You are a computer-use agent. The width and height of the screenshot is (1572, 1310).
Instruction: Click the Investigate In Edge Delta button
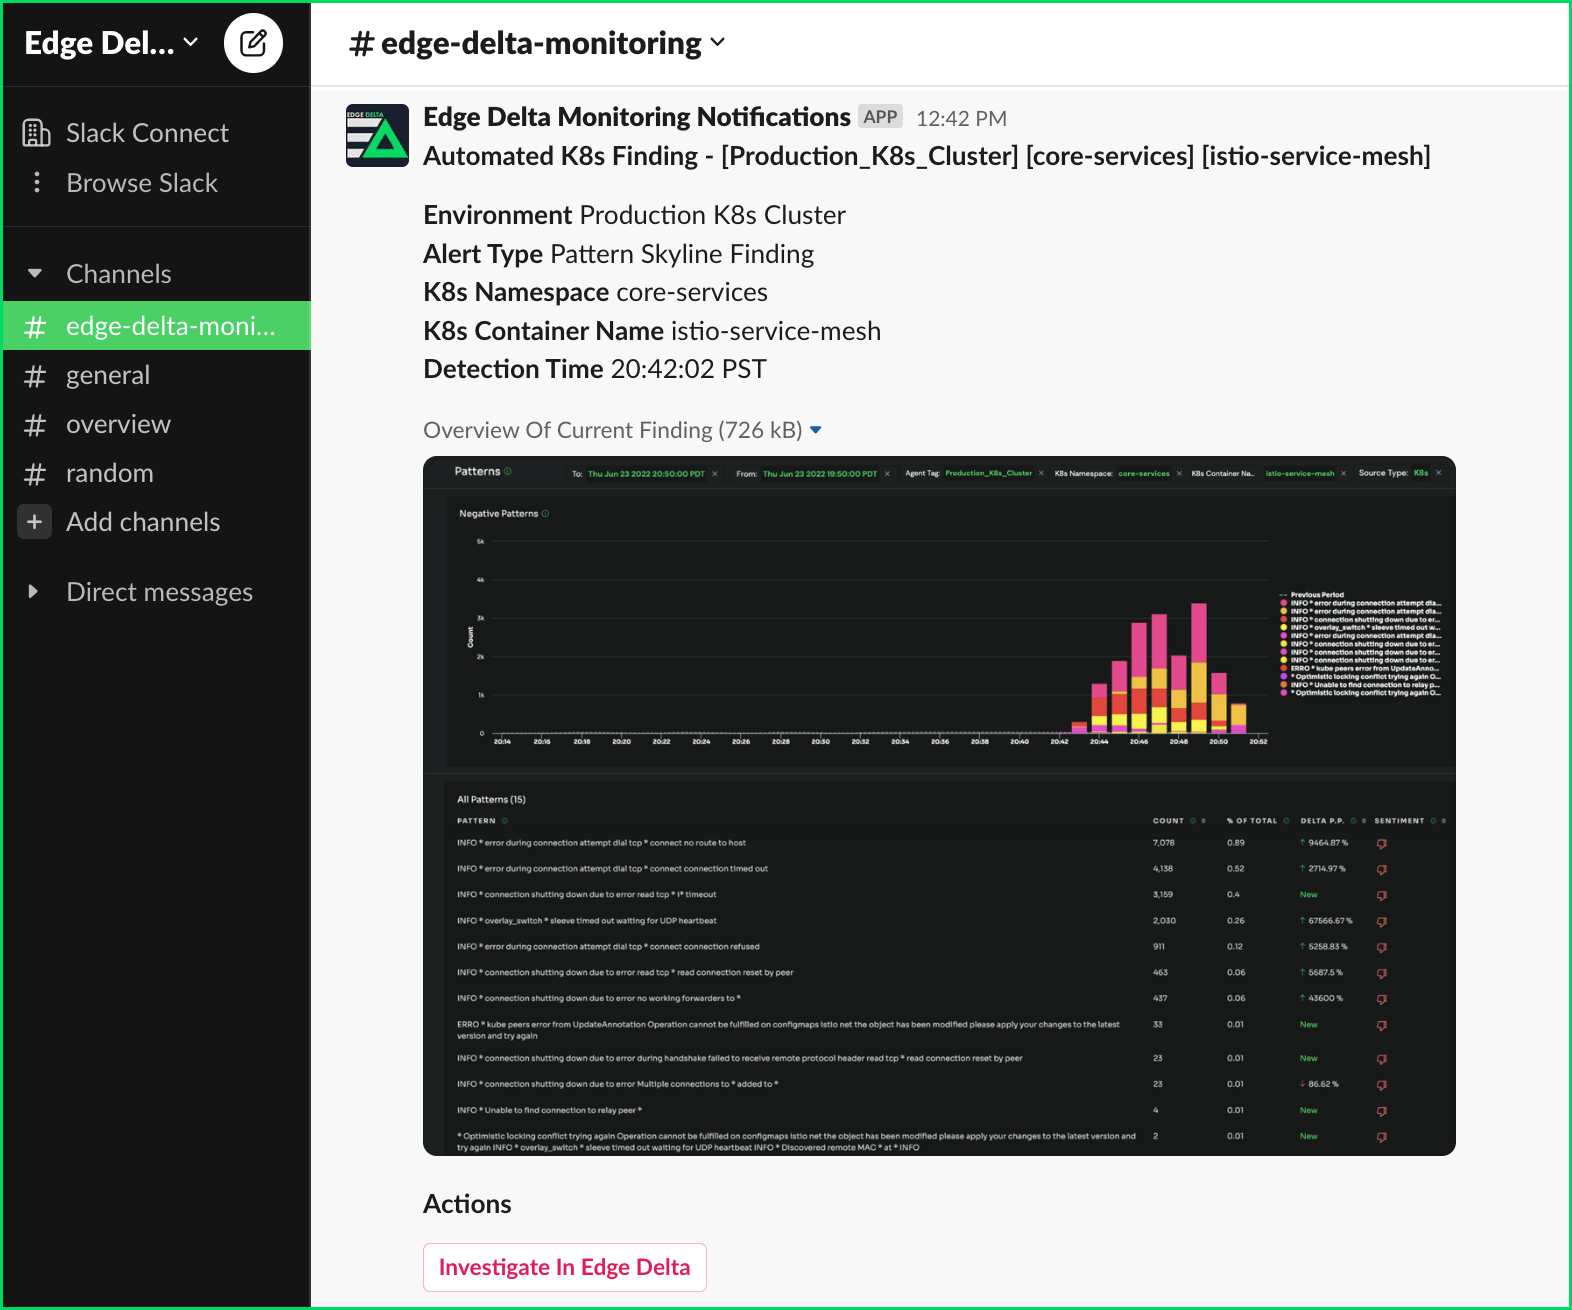point(564,1267)
